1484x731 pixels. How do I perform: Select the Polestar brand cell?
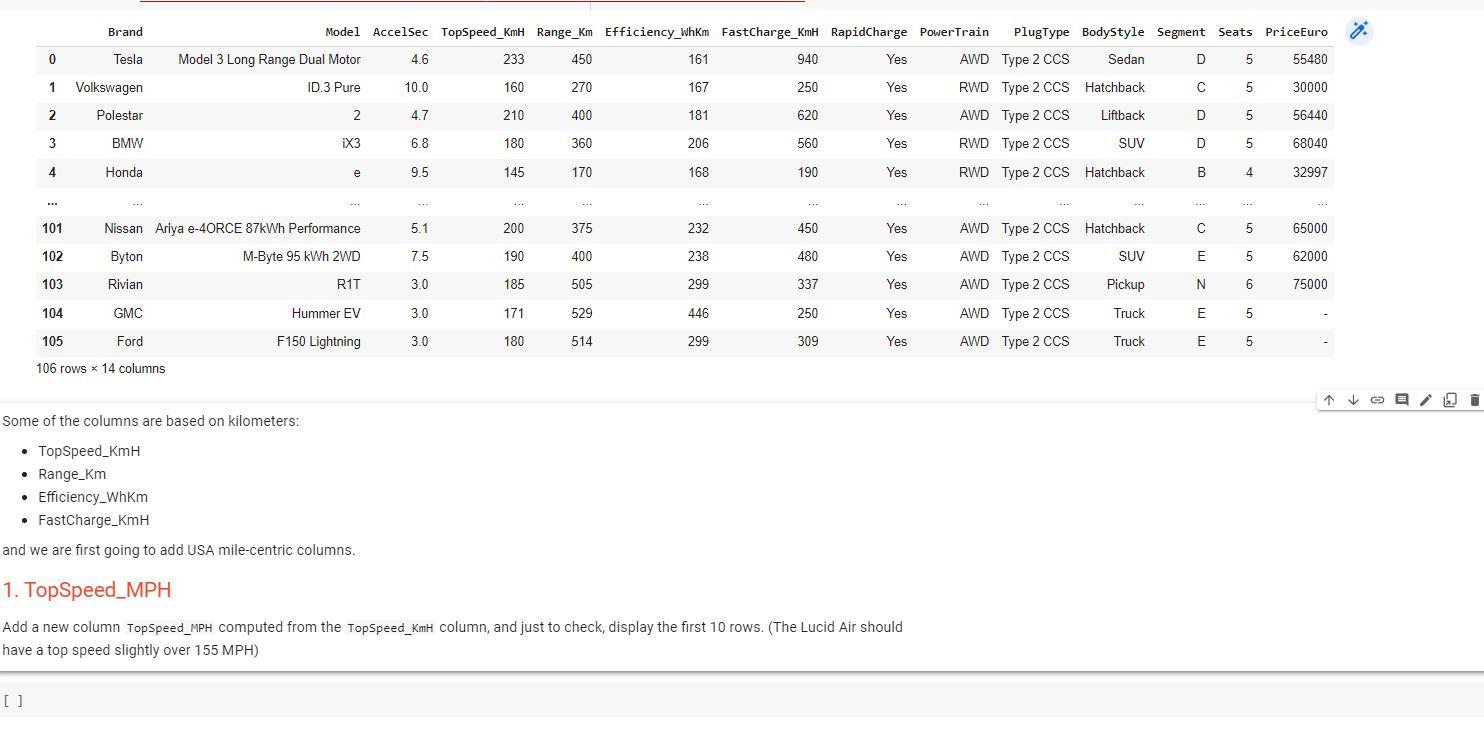pyautogui.click(x=120, y=116)
